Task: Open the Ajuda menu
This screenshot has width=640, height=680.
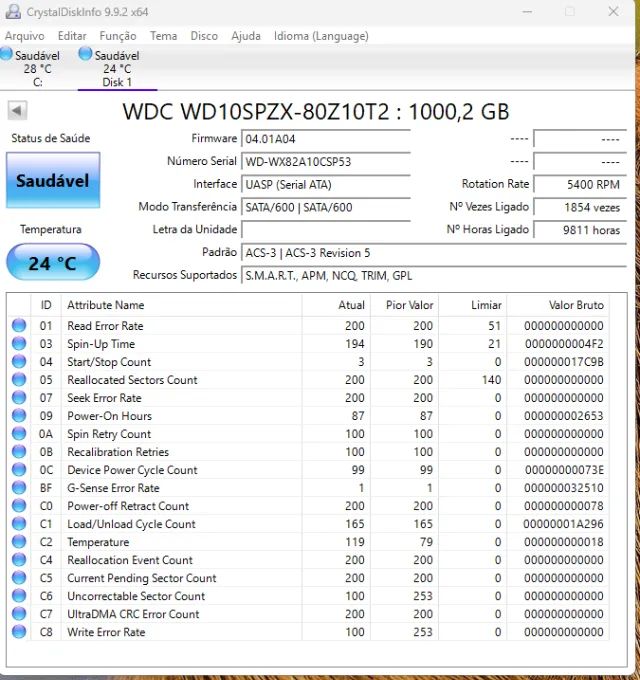Action: (246, 36)
